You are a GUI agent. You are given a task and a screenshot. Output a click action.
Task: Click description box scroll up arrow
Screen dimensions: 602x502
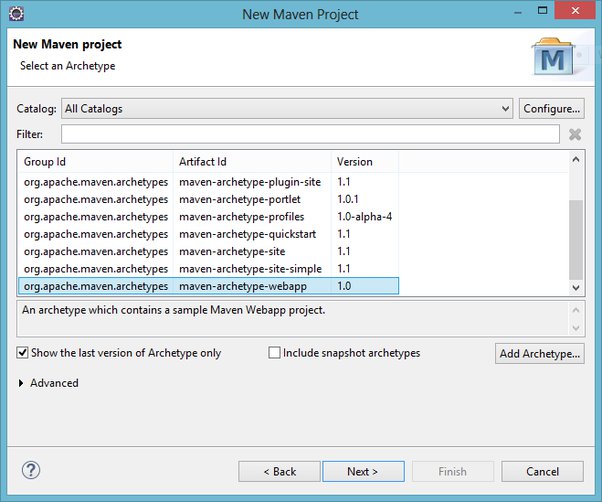click(576, 310)
